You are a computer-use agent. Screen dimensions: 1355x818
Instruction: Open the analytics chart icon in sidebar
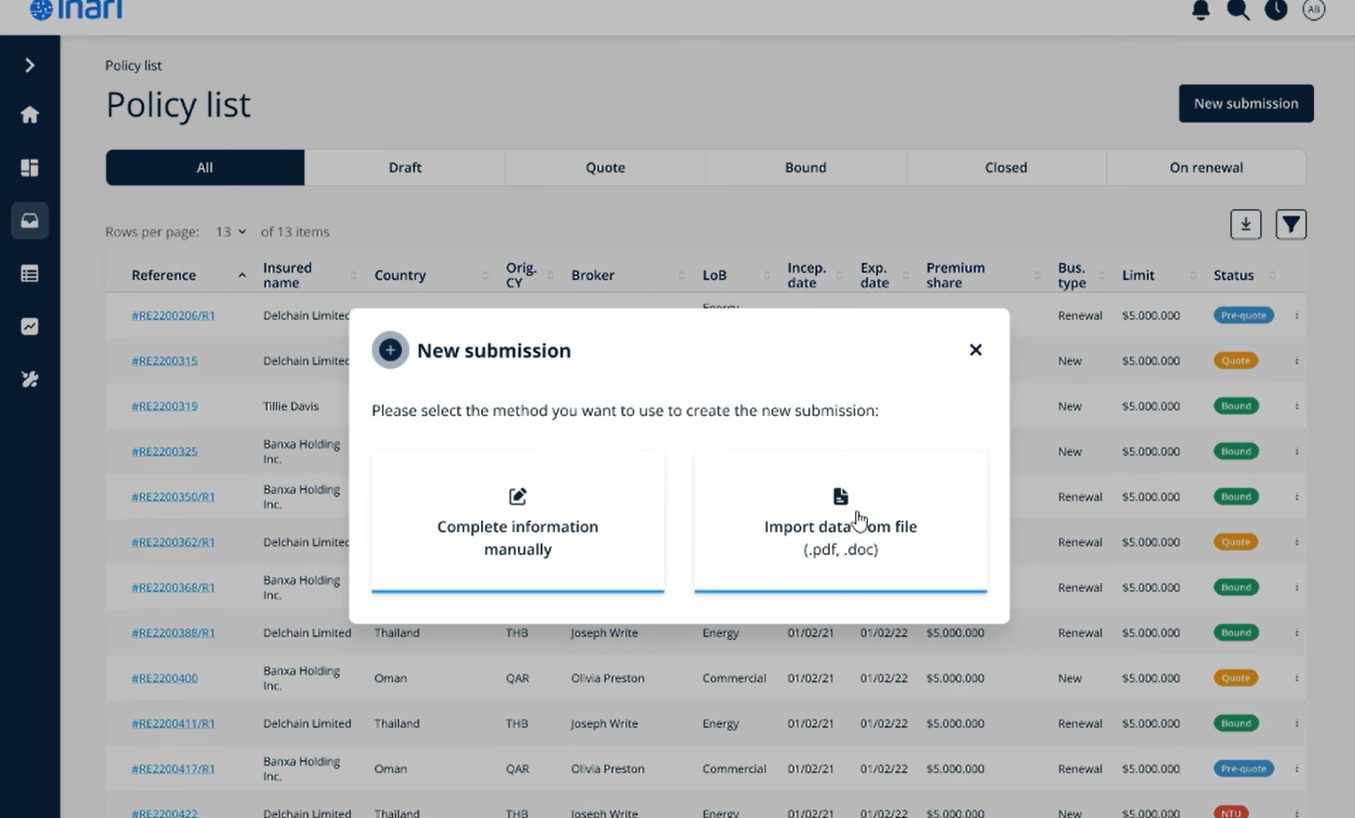pos(30,326)
